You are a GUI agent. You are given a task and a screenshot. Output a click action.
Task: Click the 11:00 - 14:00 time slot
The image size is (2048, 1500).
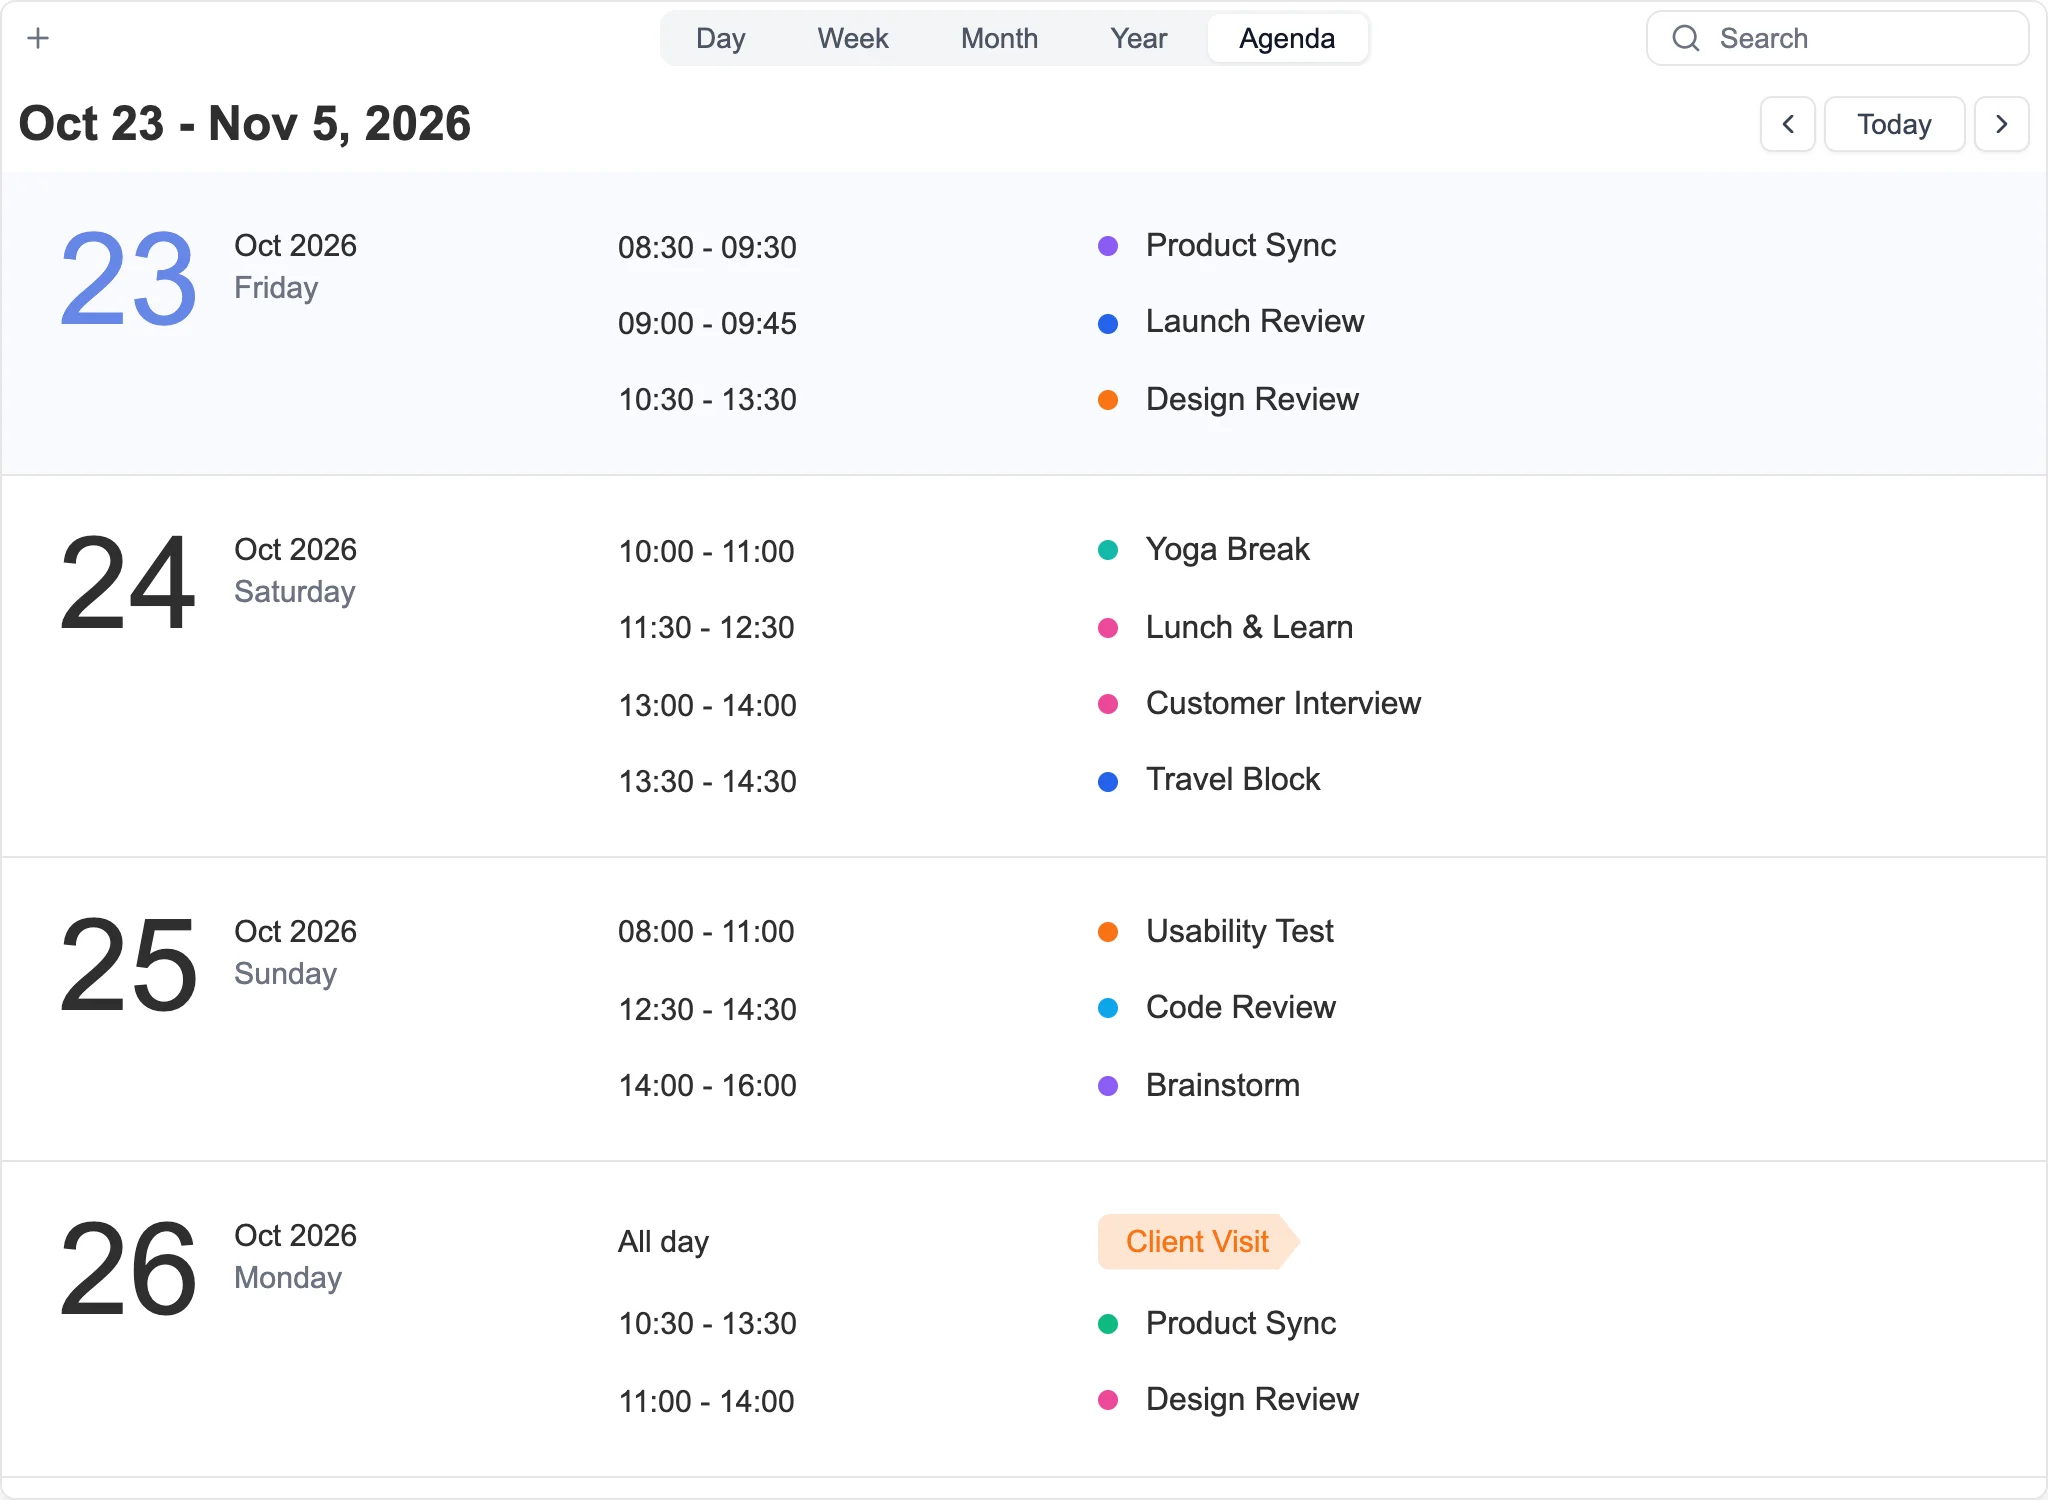[x=706, y=1402]
